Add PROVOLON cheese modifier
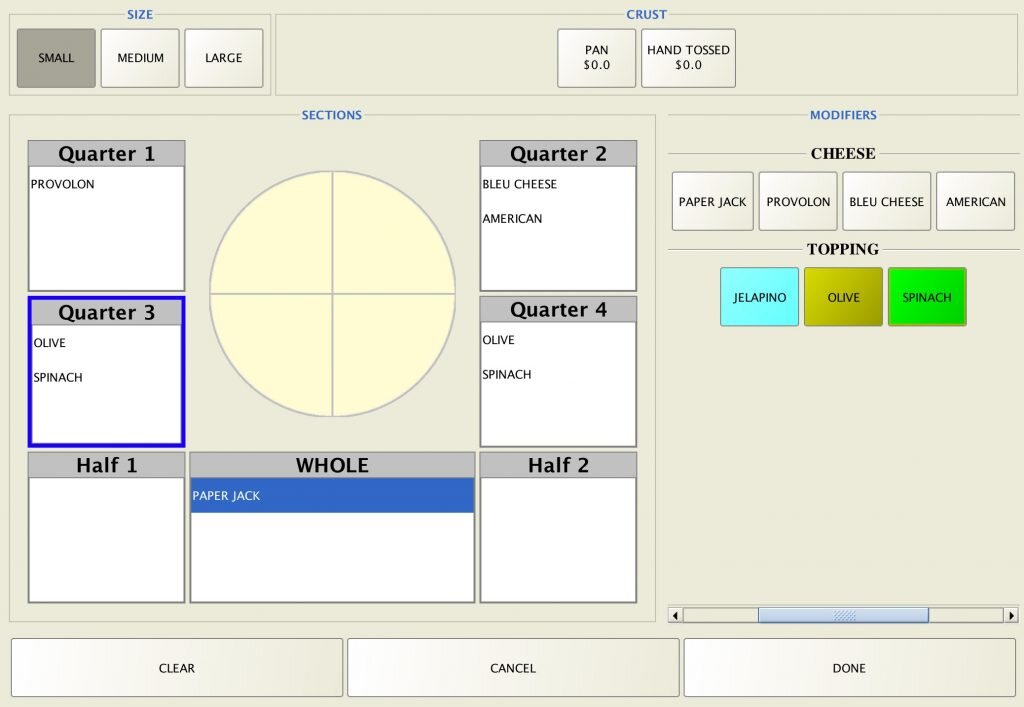This screenshot has height=707, width=1024. click(798, 202)
